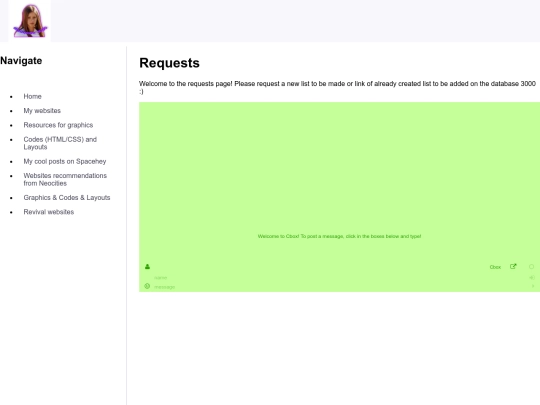The width and height of the screenshot is (540, 405).
Task: Open the Home navigation link
Action: point(32,96)
